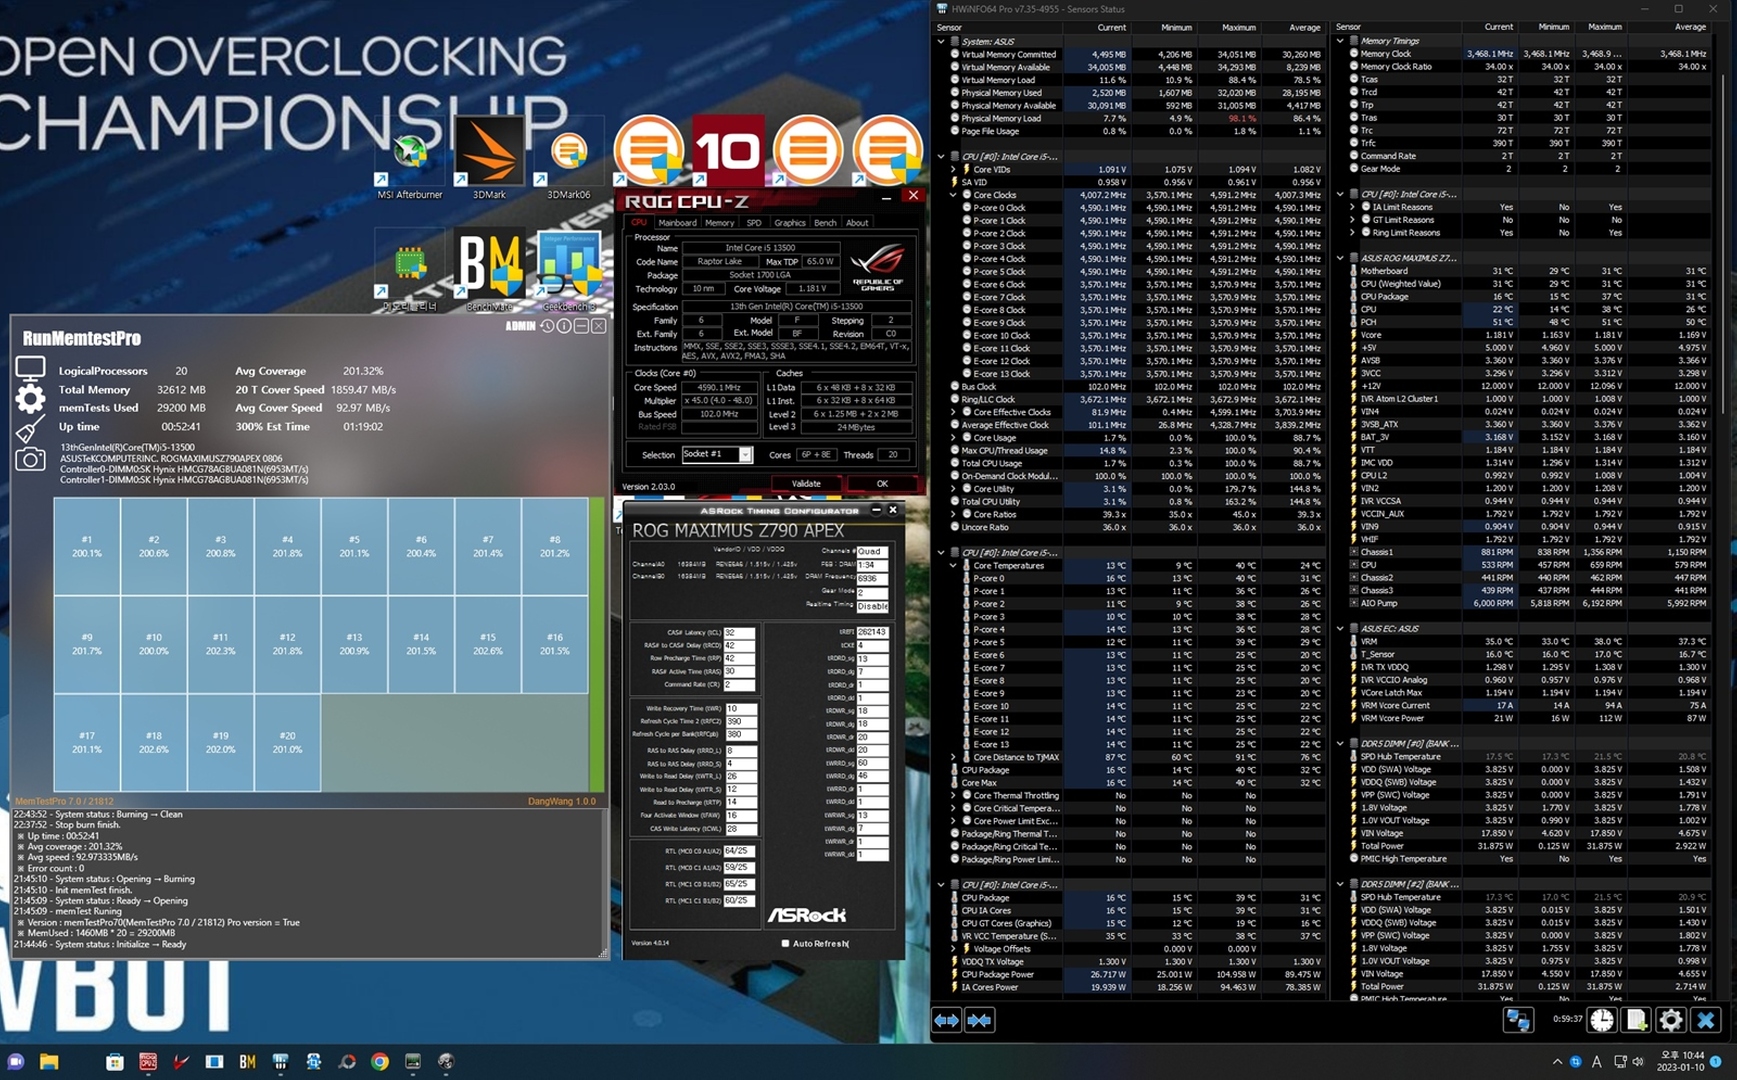Click the OK button in CPU-Z
1737x1080 pixels.
click(x=881, y=484)
